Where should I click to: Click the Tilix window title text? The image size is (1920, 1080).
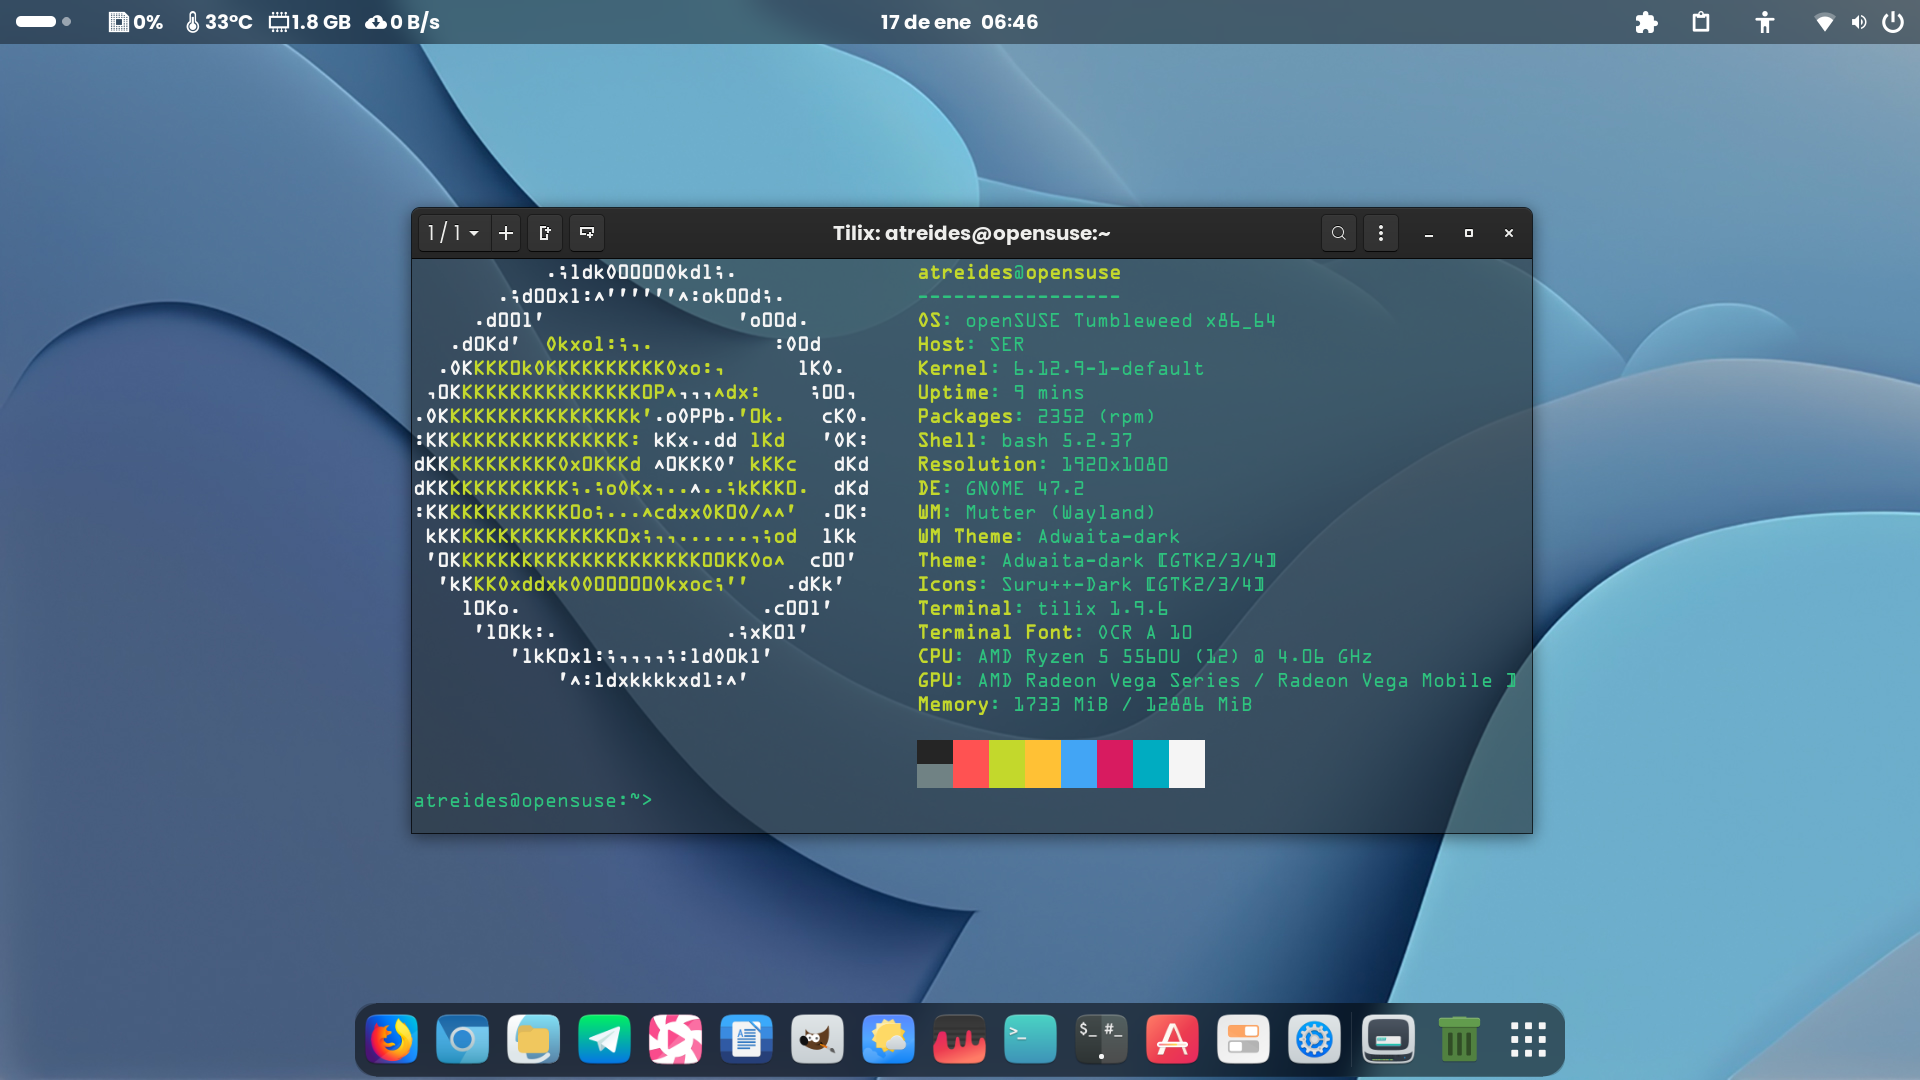971,233
